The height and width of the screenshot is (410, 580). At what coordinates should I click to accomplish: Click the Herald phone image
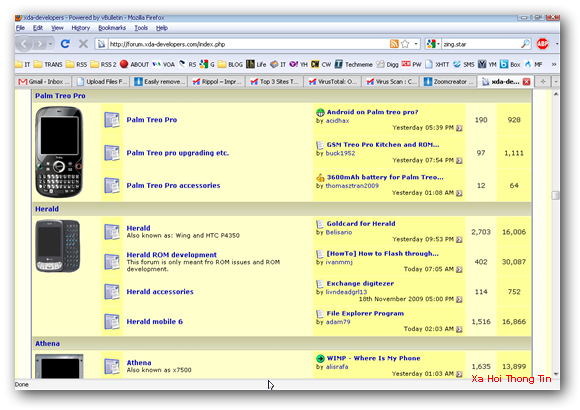58,246
